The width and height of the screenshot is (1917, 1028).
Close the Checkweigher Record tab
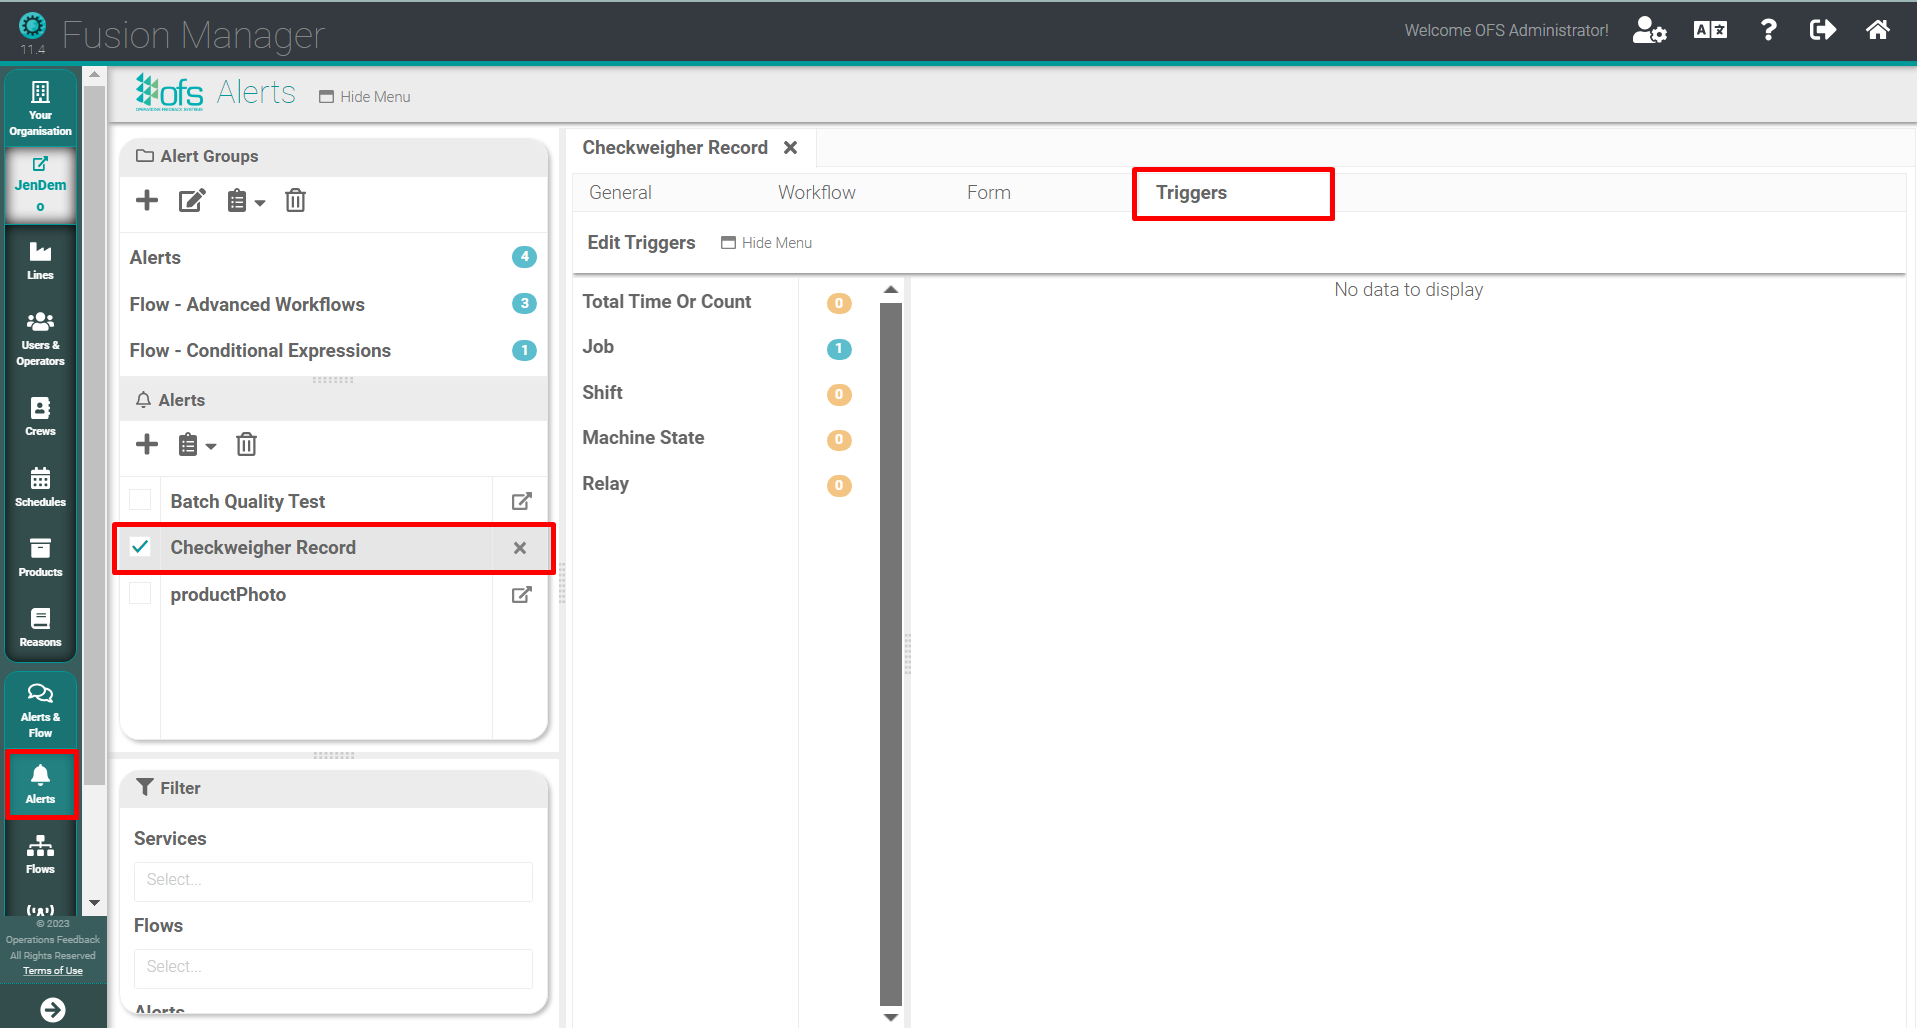coord(791,147)
